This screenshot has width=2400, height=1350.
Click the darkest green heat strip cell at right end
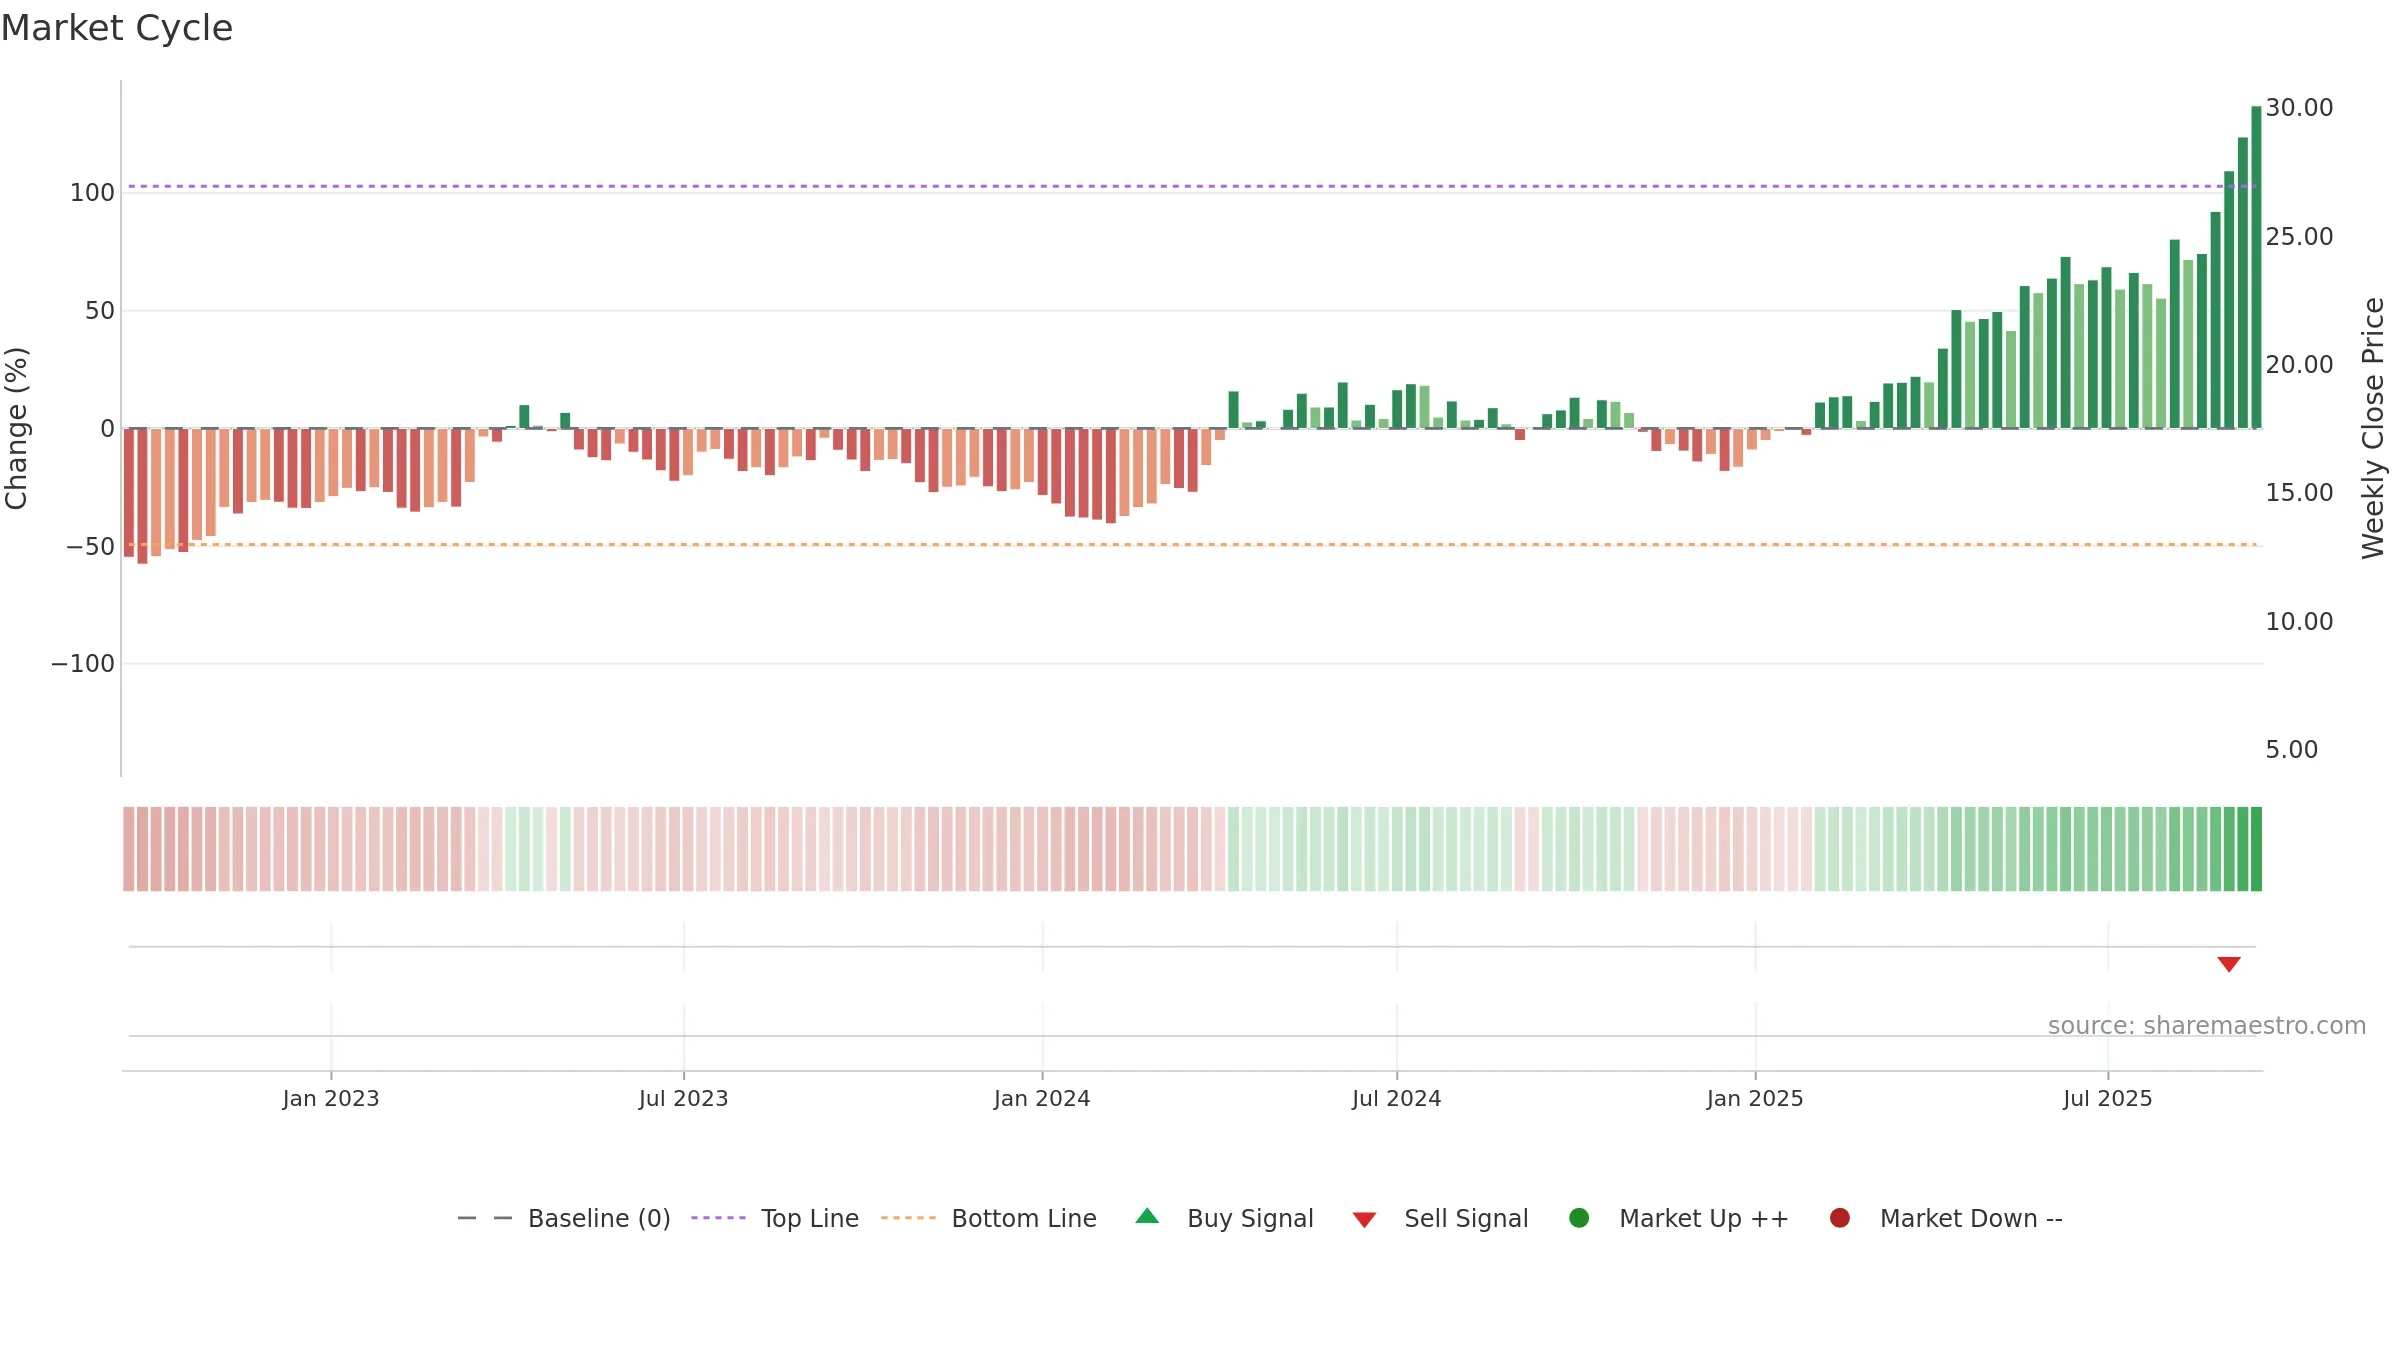coord(2256,849)
